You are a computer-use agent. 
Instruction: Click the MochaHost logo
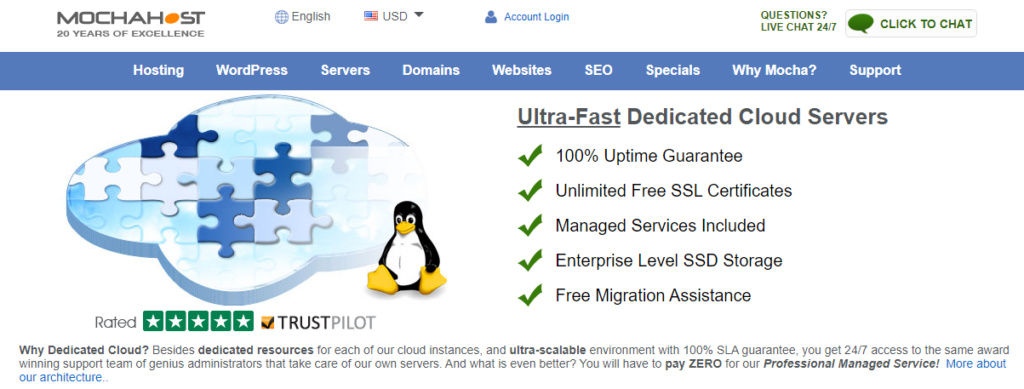pyautogui.click(x=131, y=23)
